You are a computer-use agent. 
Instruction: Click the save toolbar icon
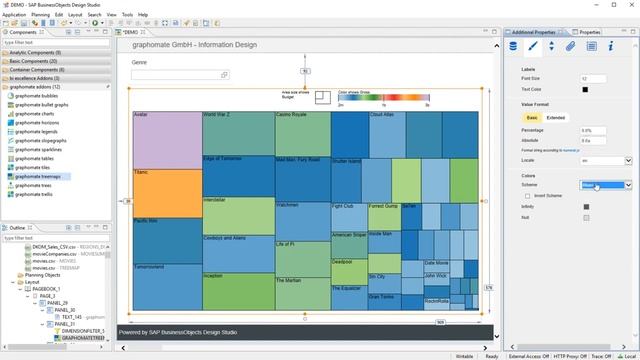click(24, 23)
